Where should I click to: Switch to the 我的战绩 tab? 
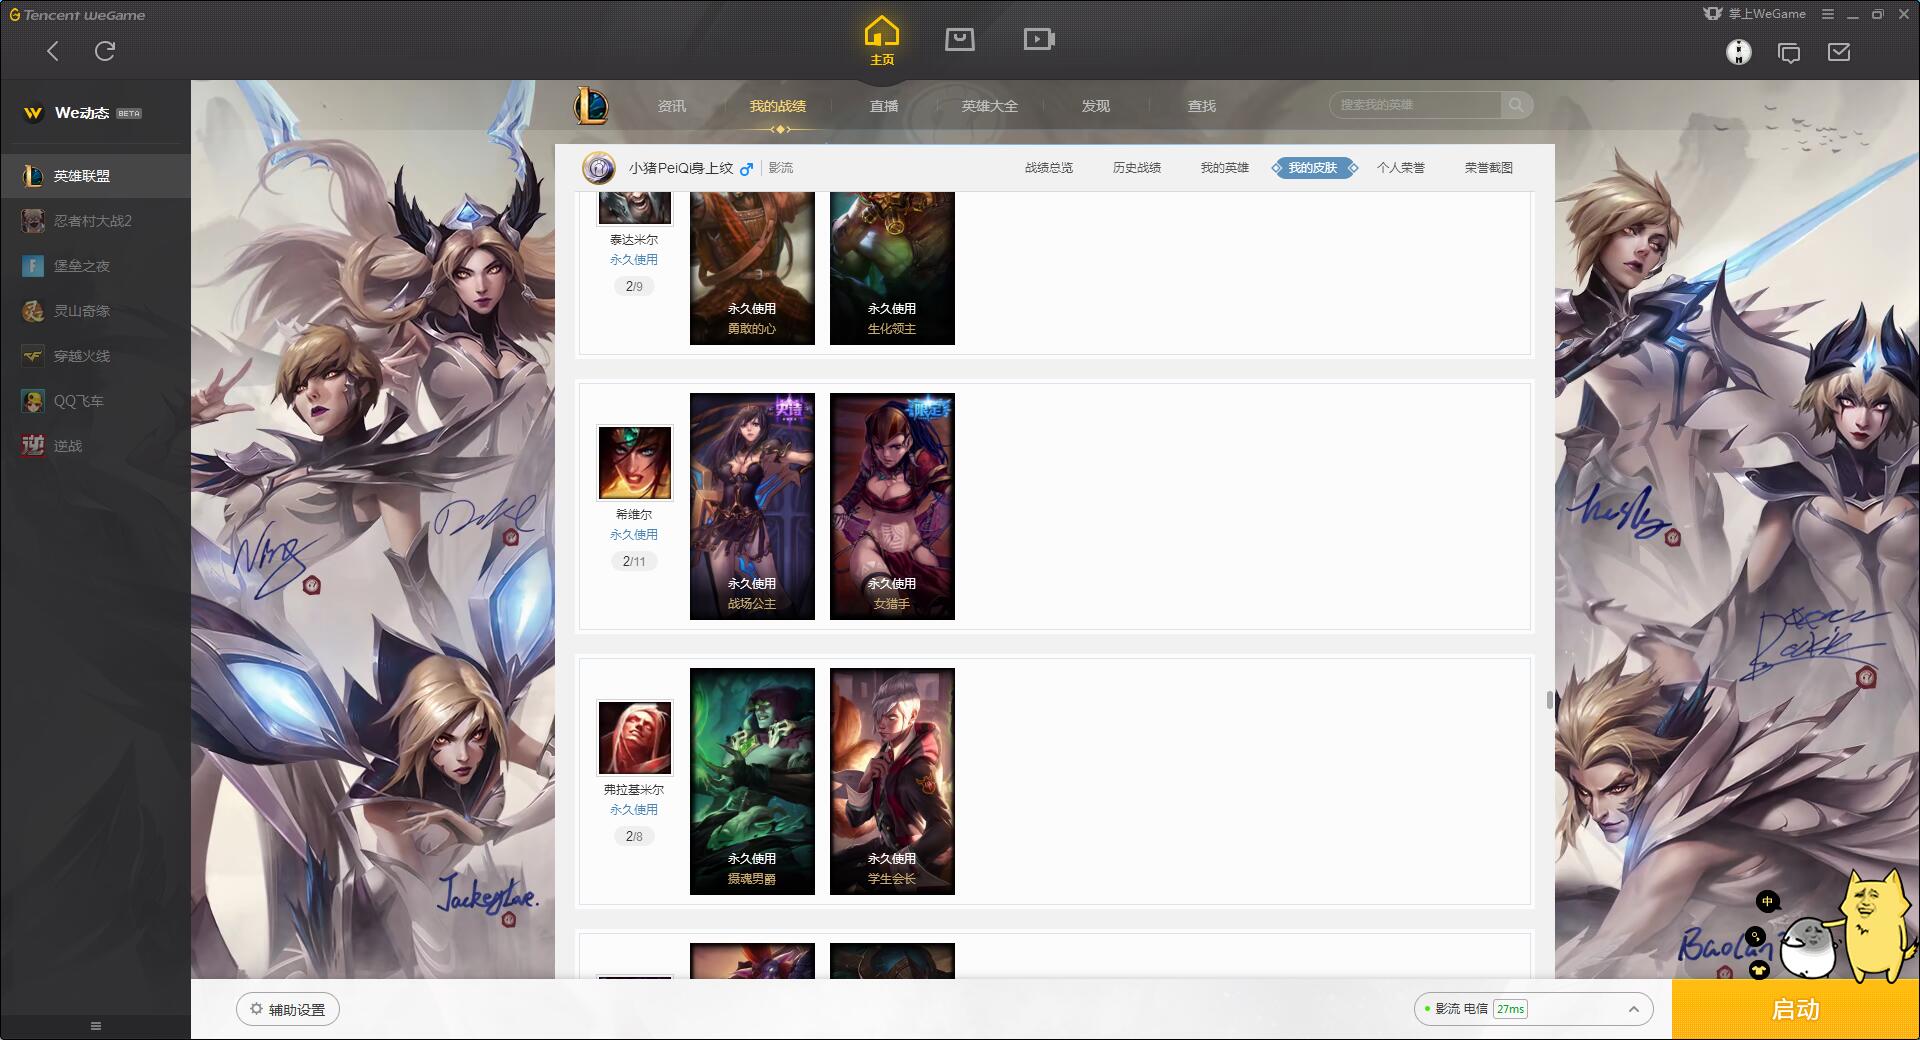[x=778, y=106]
